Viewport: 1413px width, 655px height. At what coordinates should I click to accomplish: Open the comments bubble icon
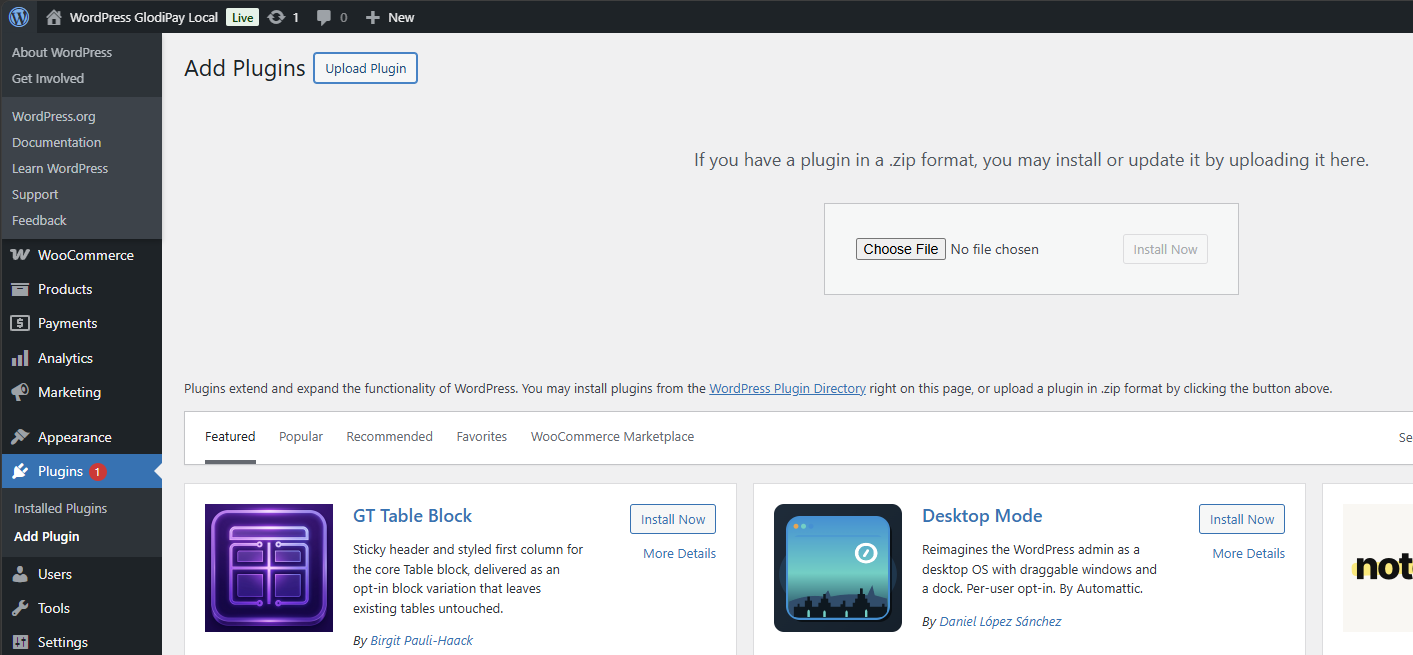pyautogui.click(x=324, y=17)
